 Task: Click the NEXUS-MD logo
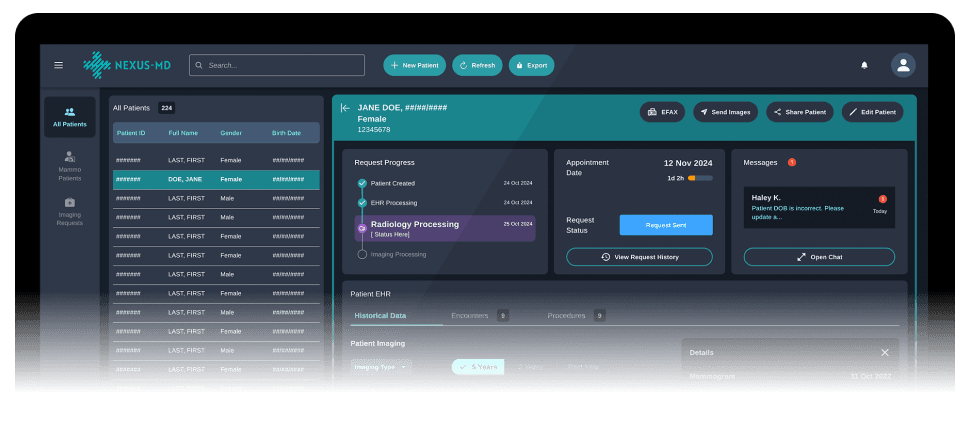pyautogui.click(x=127, y=65)
